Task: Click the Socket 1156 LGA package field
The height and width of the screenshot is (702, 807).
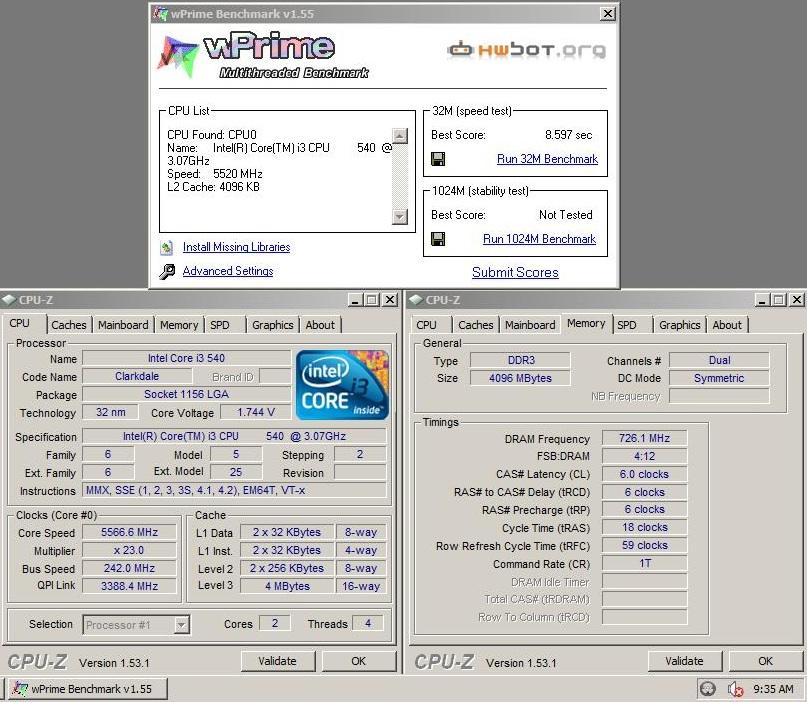Action: coord(186,394)
